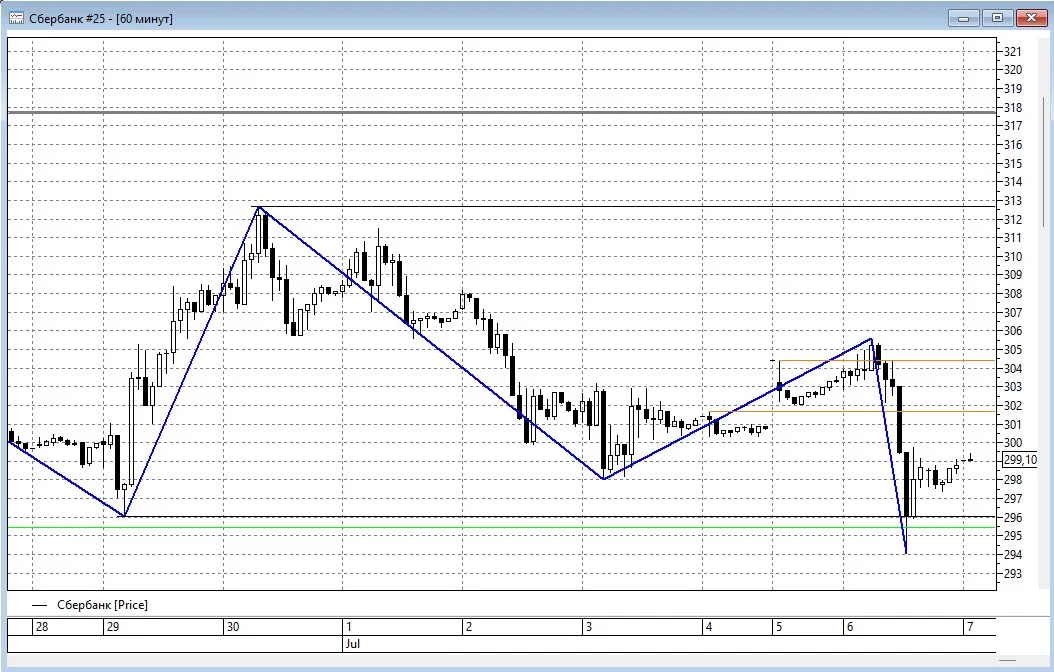Click the title text Сбербанк #25 - [60 минут]
The image size is (1054, 672).
101,19
